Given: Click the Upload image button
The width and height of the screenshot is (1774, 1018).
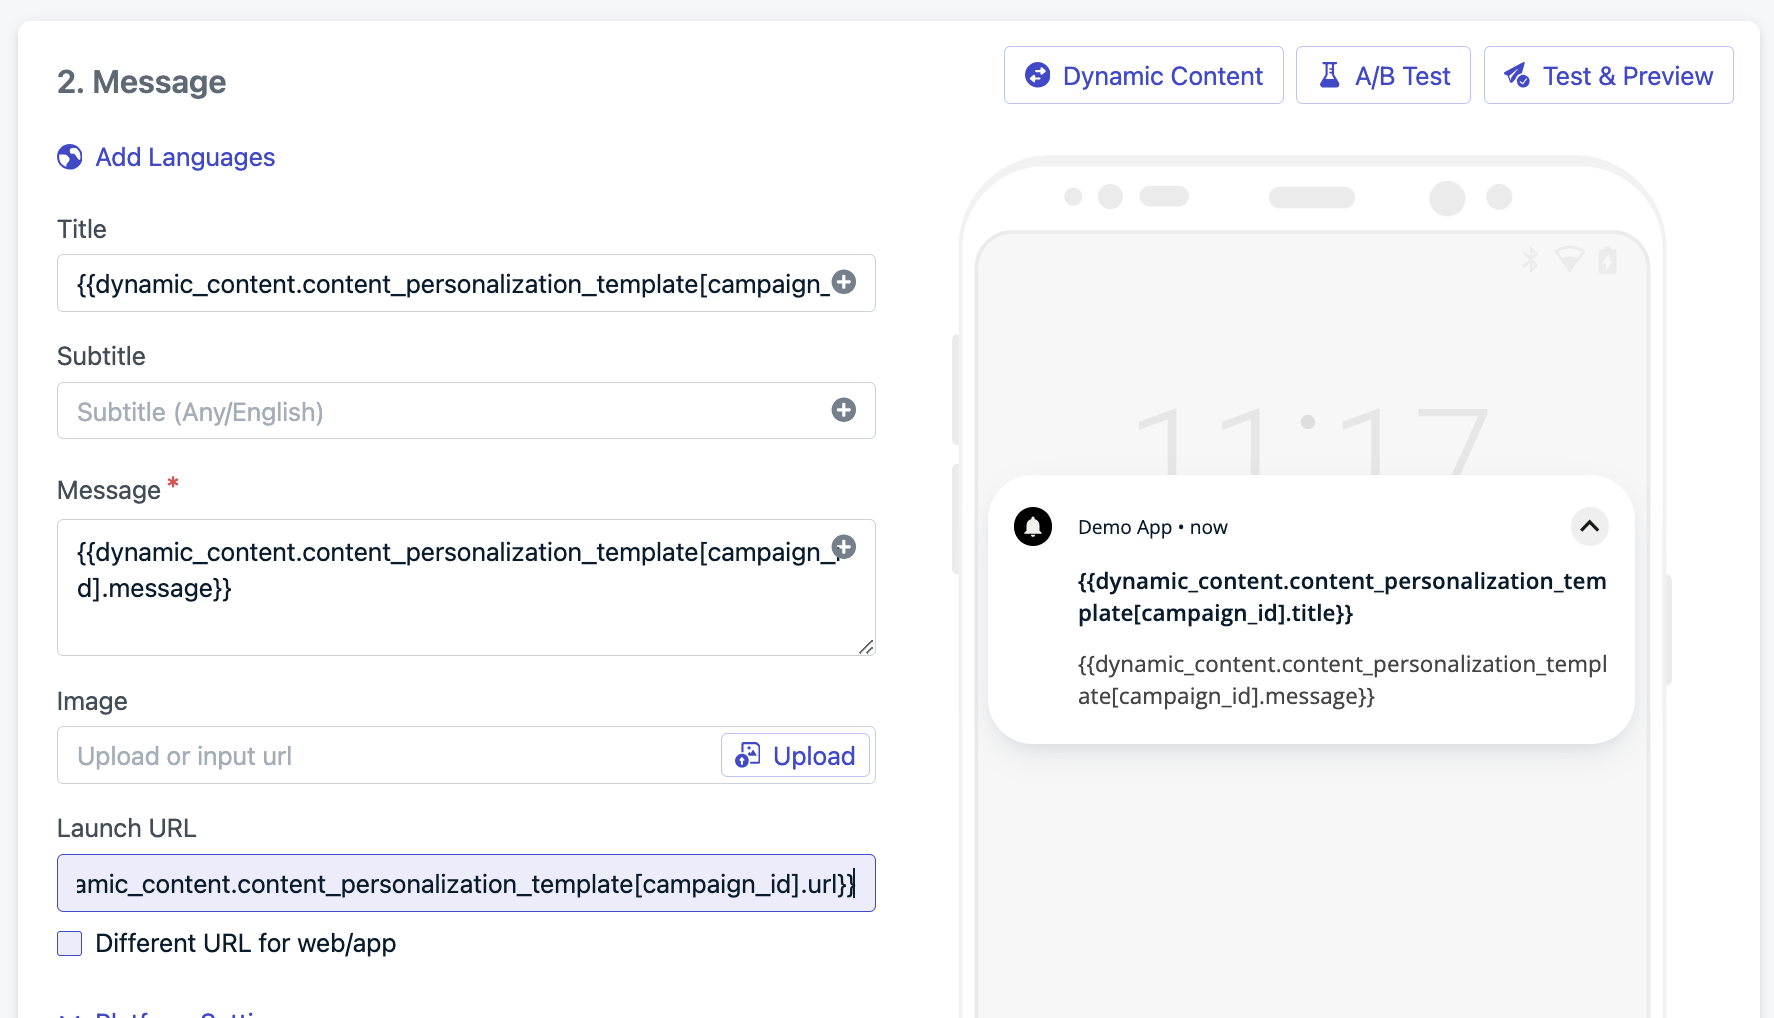Looking at the screenshot, I should [795, 755].
